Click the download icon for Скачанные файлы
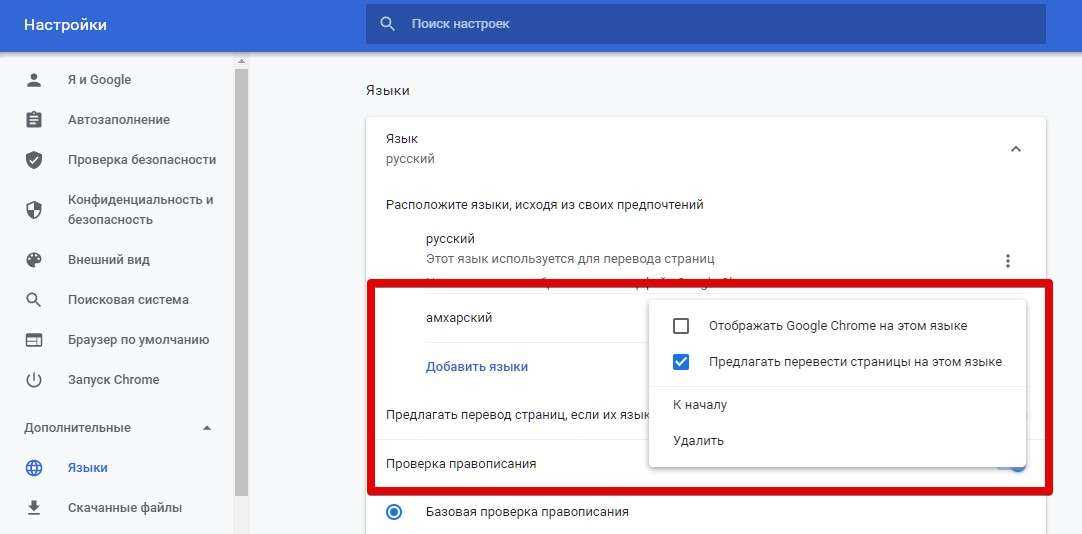Screen dimensions: 1082x534 (33, 508)
